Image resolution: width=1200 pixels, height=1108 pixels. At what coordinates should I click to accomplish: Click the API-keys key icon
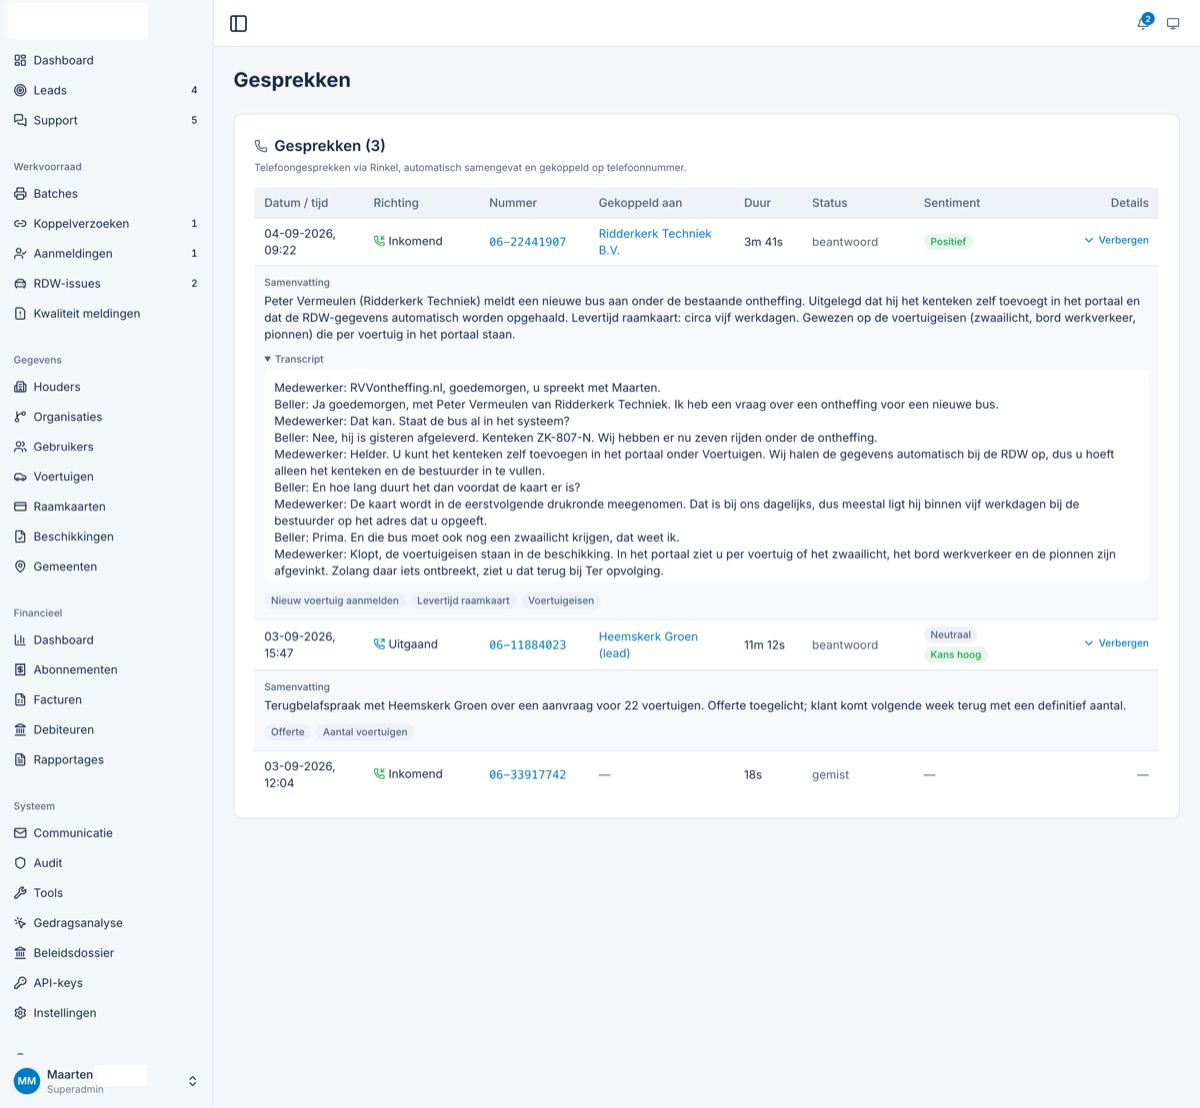20,983
